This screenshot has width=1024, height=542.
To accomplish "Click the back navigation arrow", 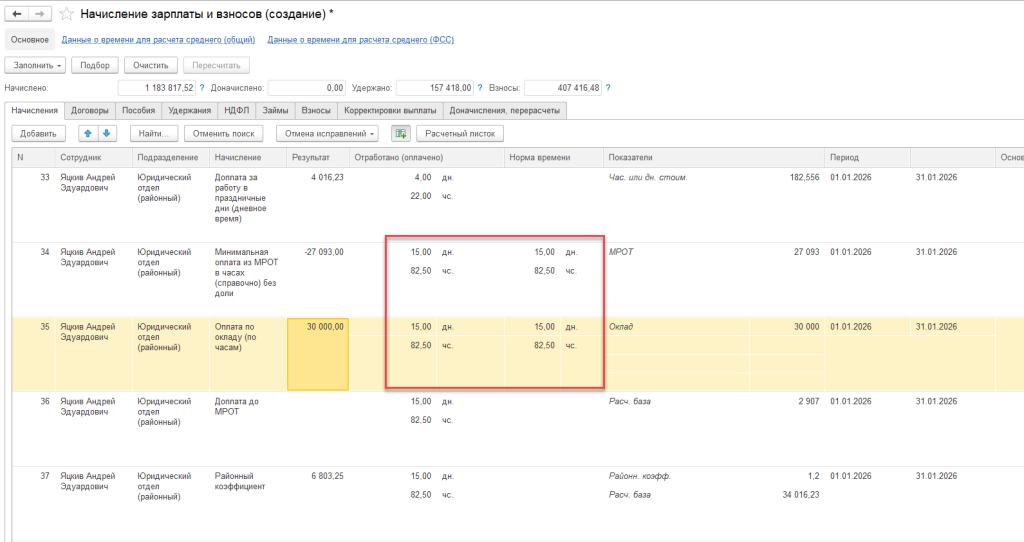I will [17, 14].
